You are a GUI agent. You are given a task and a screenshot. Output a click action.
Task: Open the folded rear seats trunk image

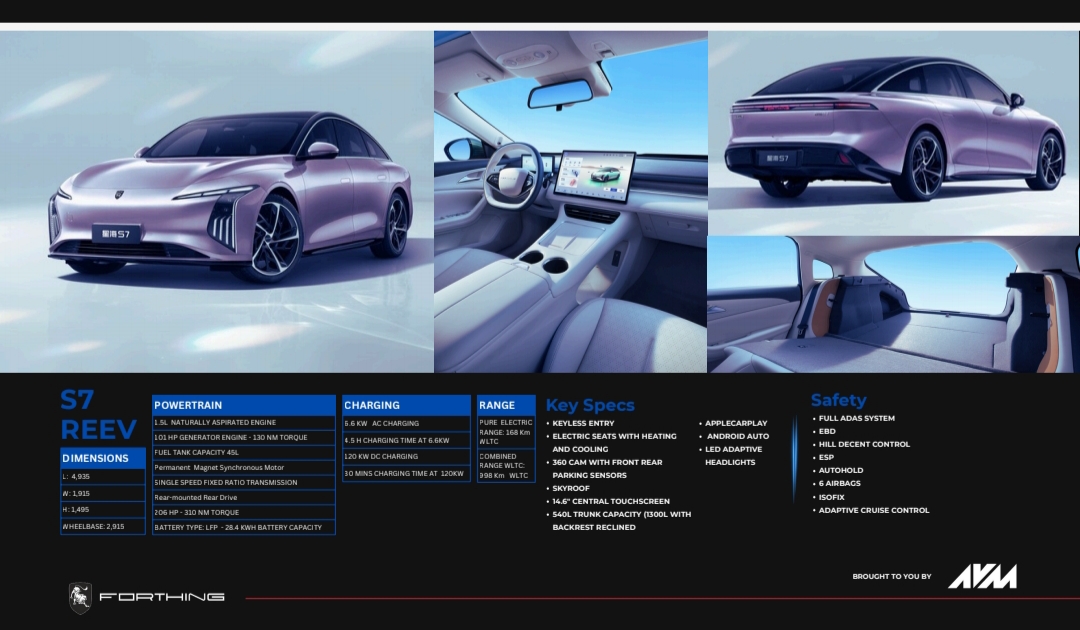(893, 305)
